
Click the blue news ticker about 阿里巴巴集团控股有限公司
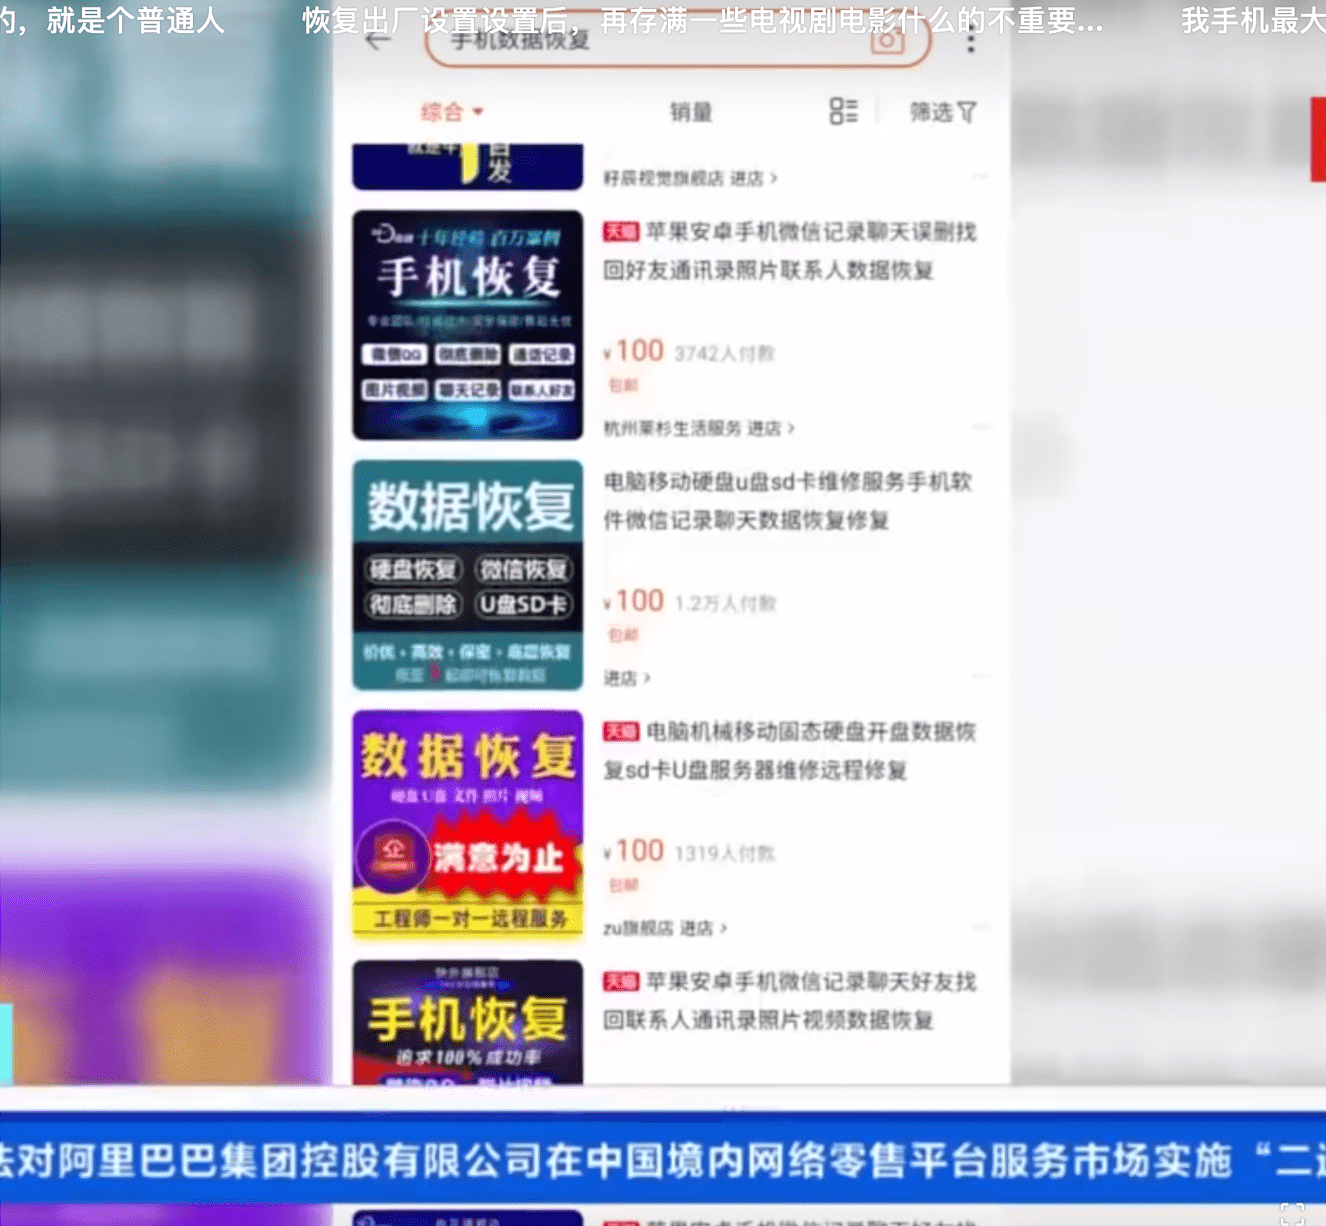[x=663, y=1160]
